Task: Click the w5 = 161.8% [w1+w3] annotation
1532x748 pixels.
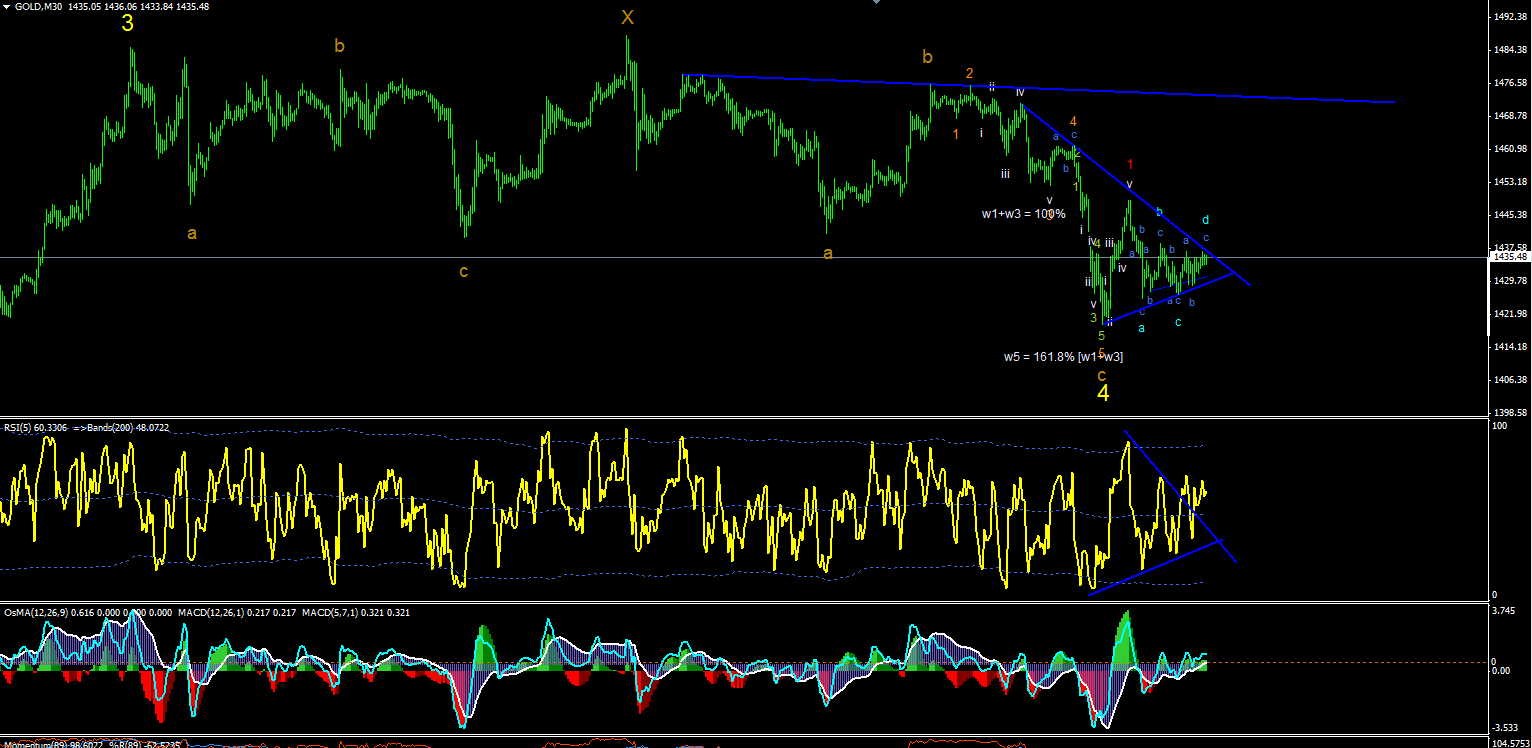Action: (x=1063, y=356)
